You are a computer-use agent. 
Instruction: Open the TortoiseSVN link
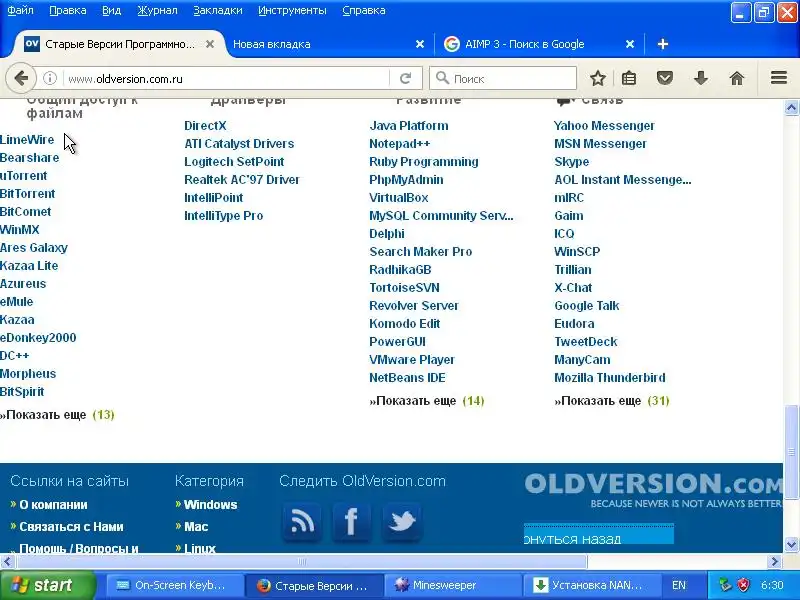[x=404, y=288]
